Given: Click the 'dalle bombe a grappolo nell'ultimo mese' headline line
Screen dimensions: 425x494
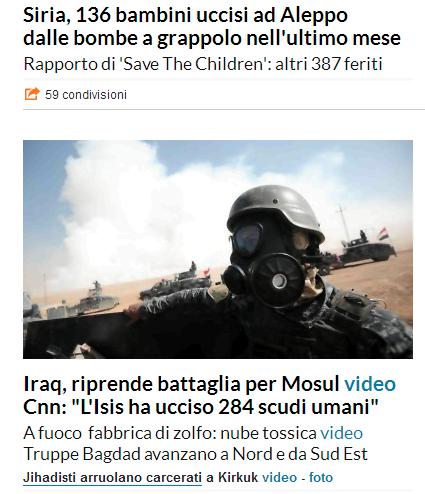Looking at the screenshot, I should (212, 38).
